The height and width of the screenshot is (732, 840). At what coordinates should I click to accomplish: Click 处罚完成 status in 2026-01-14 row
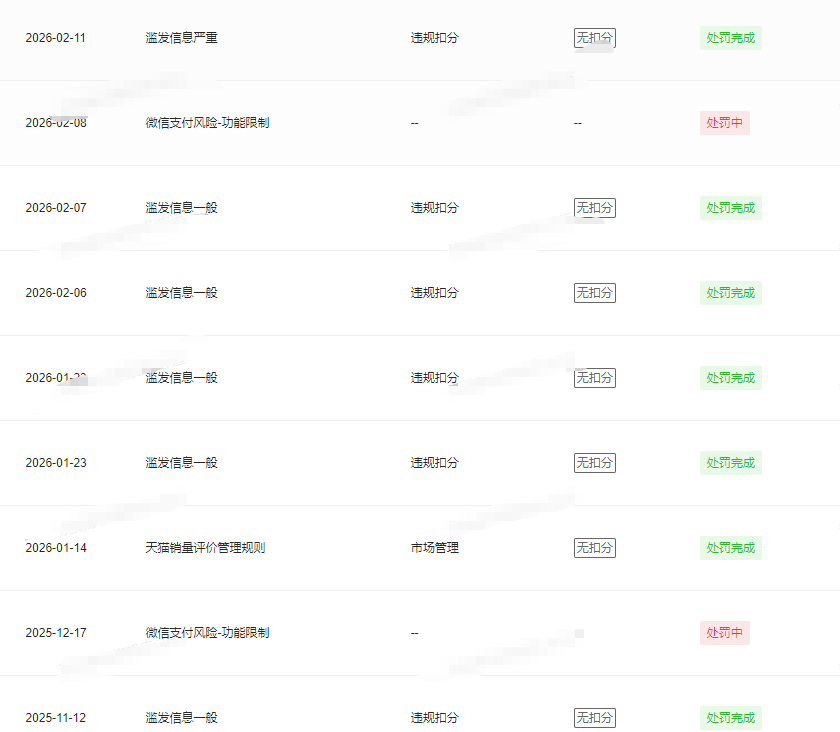pyautogui.click(x=730, y=548)
